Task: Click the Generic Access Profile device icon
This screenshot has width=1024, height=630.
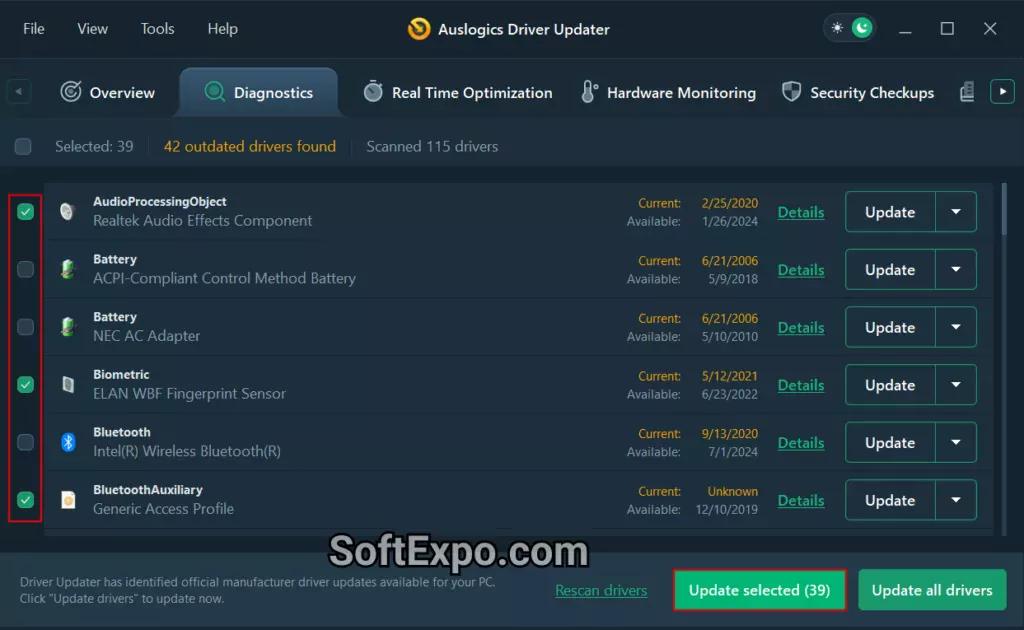Action: [x=68, y=500]
